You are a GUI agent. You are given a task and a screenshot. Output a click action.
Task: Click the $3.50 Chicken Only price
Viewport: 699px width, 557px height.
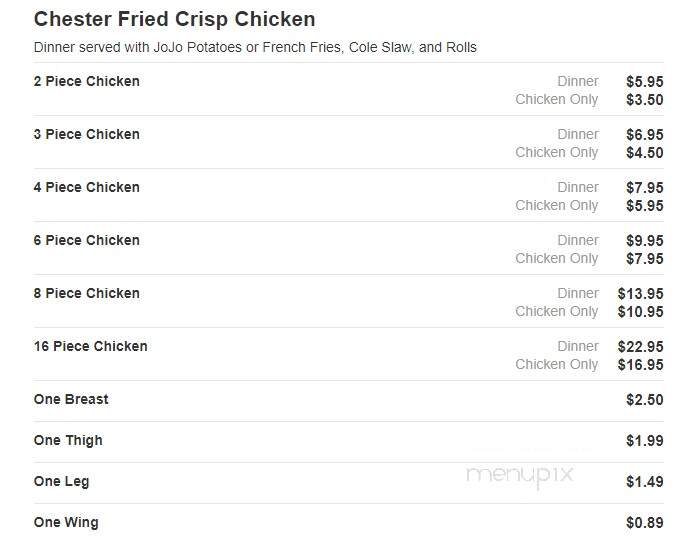[645, 99]
